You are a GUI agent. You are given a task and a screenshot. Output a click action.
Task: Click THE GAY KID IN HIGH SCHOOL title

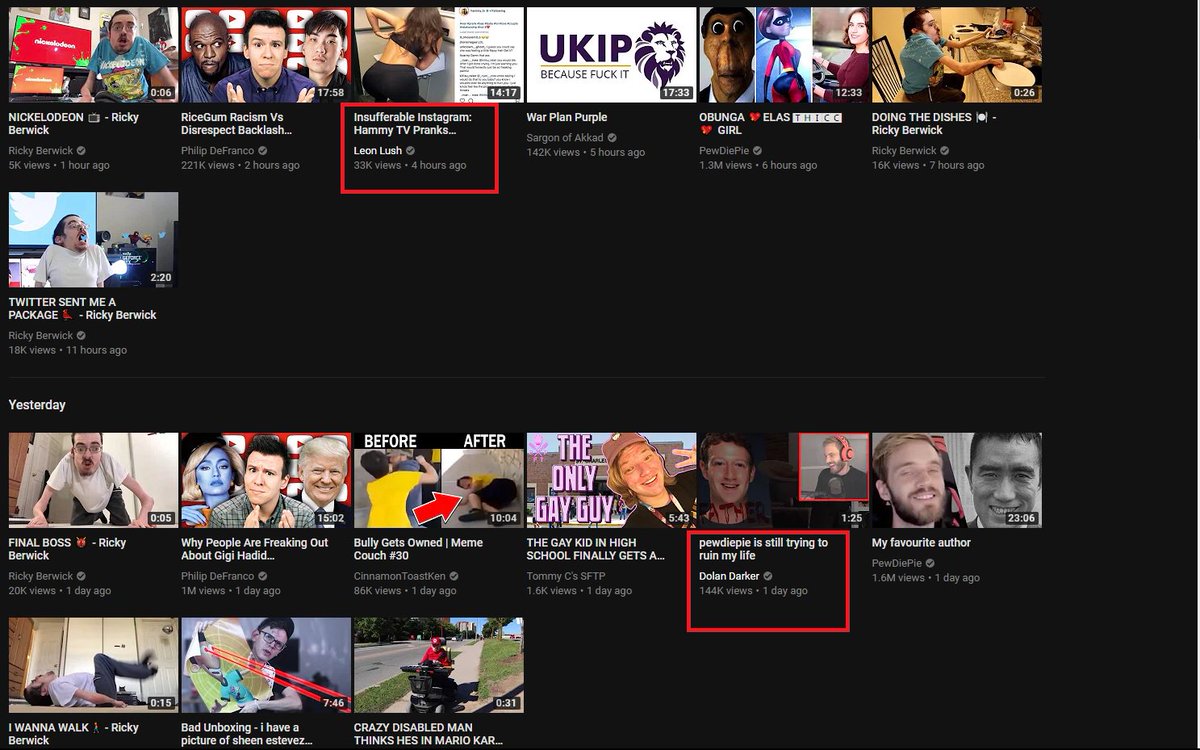596,549
